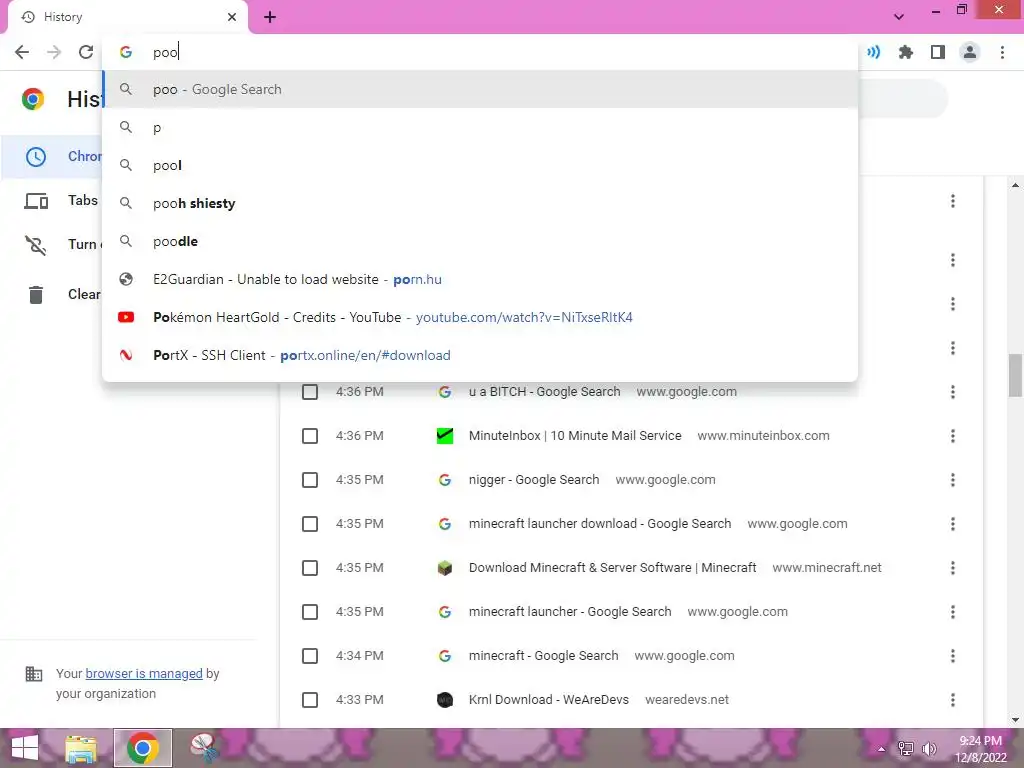
Task: Select the Chrome history clock icon
Action: [36, 157]
